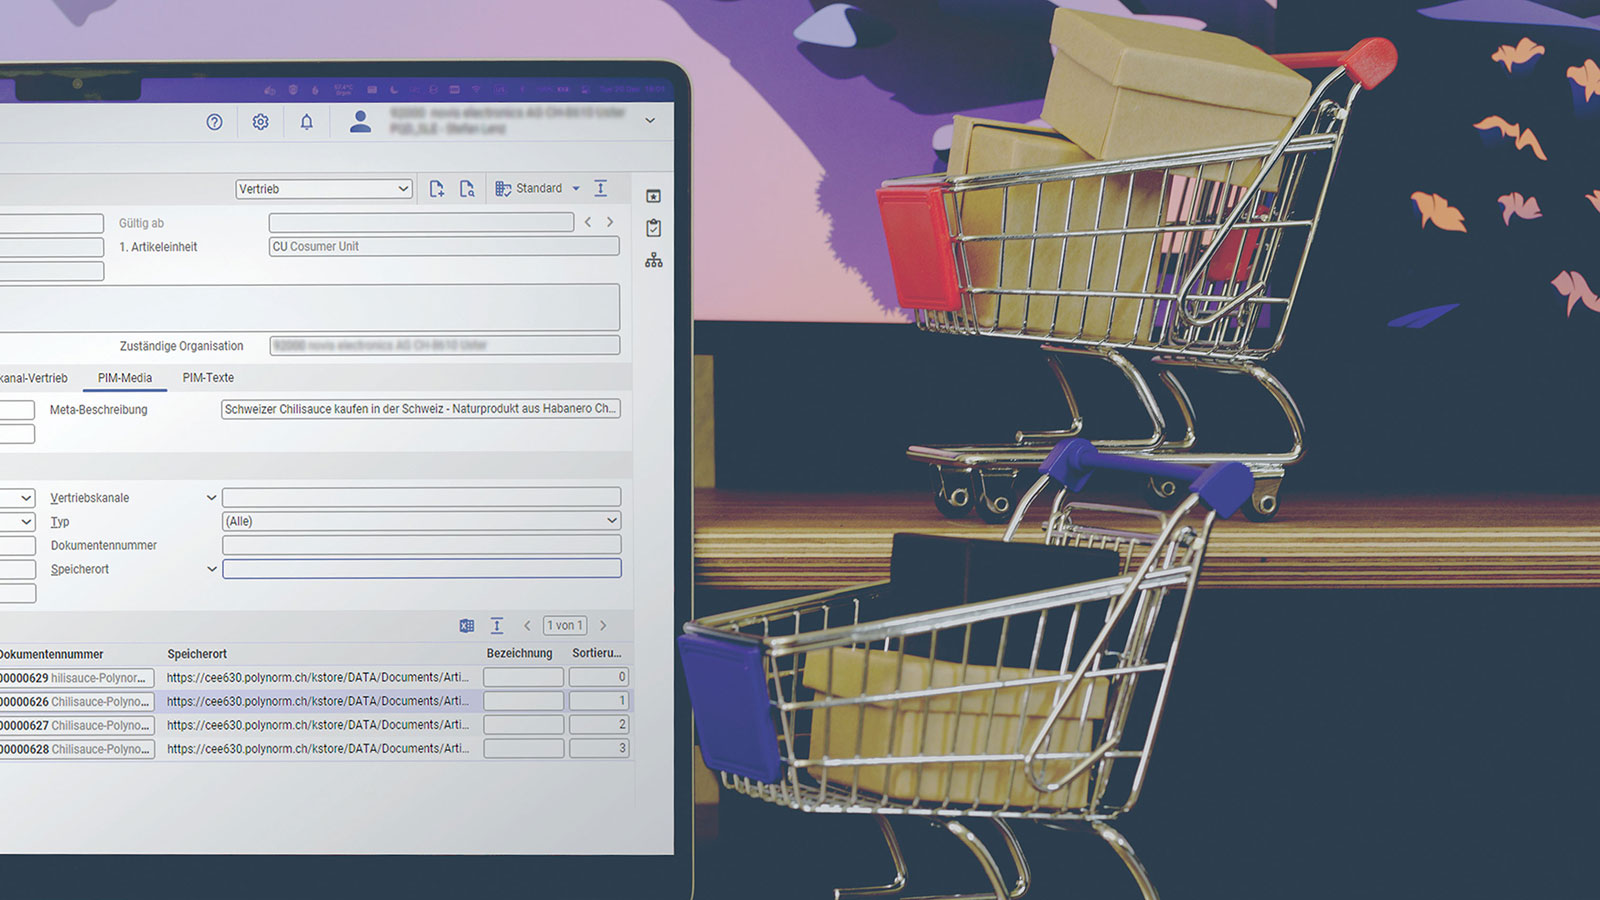Go to next page after 1 von 1
The height and width of the screenshot is (900, 1600).
tap(603, 626)
